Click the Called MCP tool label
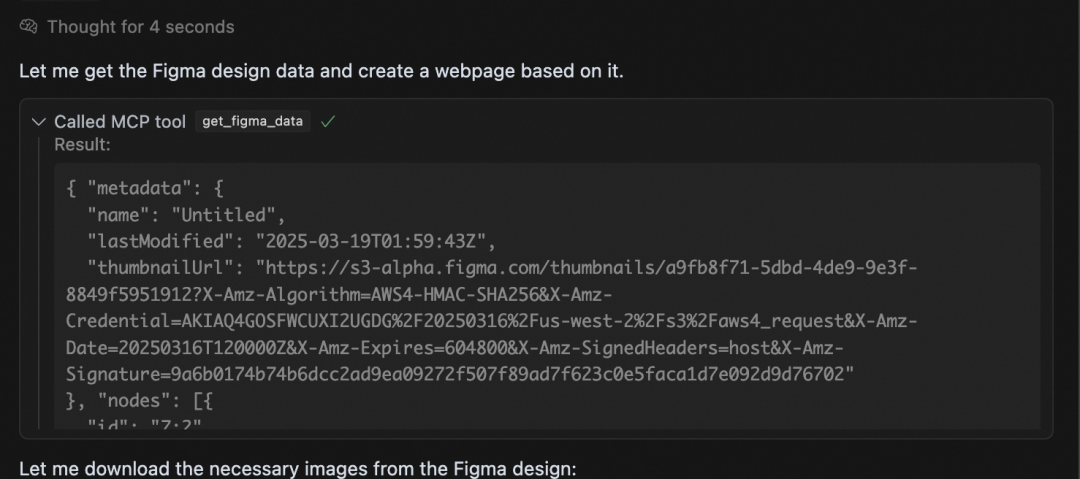 [120, 122]
